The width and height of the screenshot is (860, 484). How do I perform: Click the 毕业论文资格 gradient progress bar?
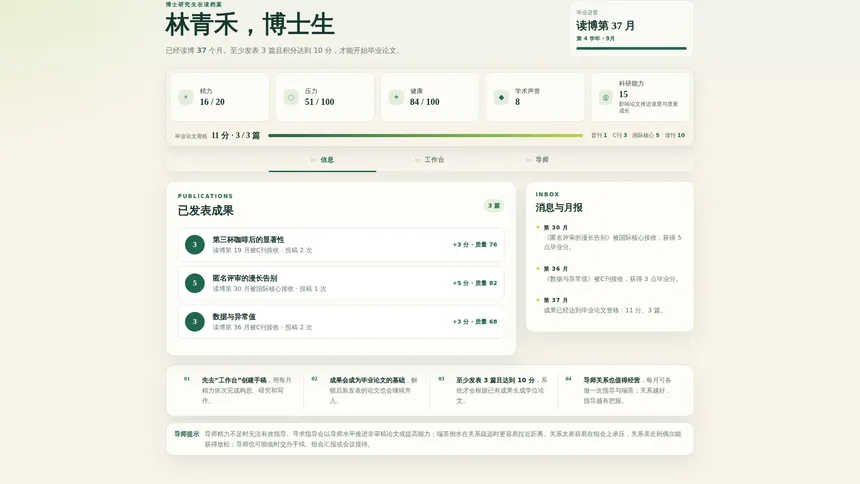point(426,136)
